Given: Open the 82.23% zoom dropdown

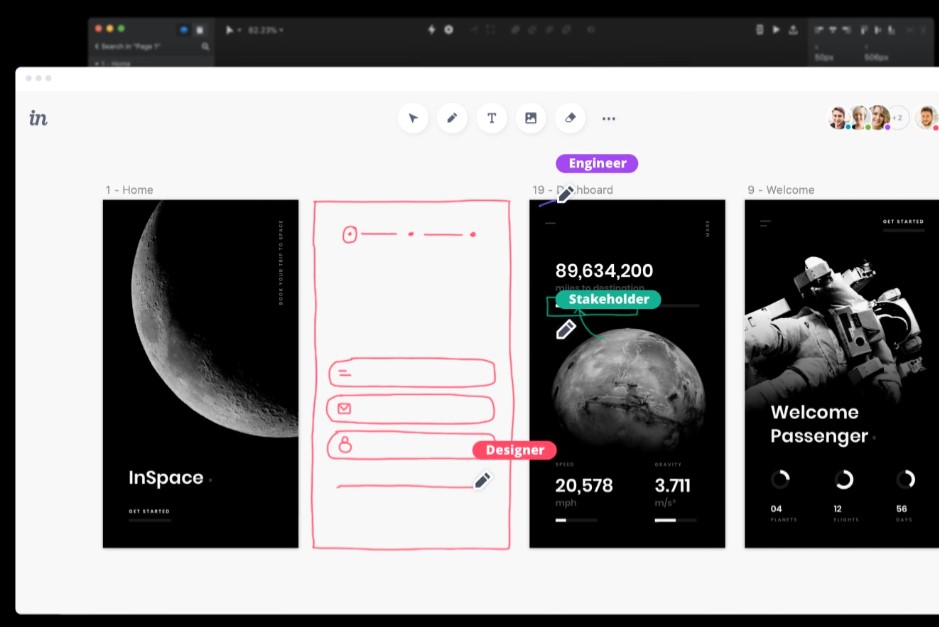Looking at the screenshot, I should coord(263,30).
